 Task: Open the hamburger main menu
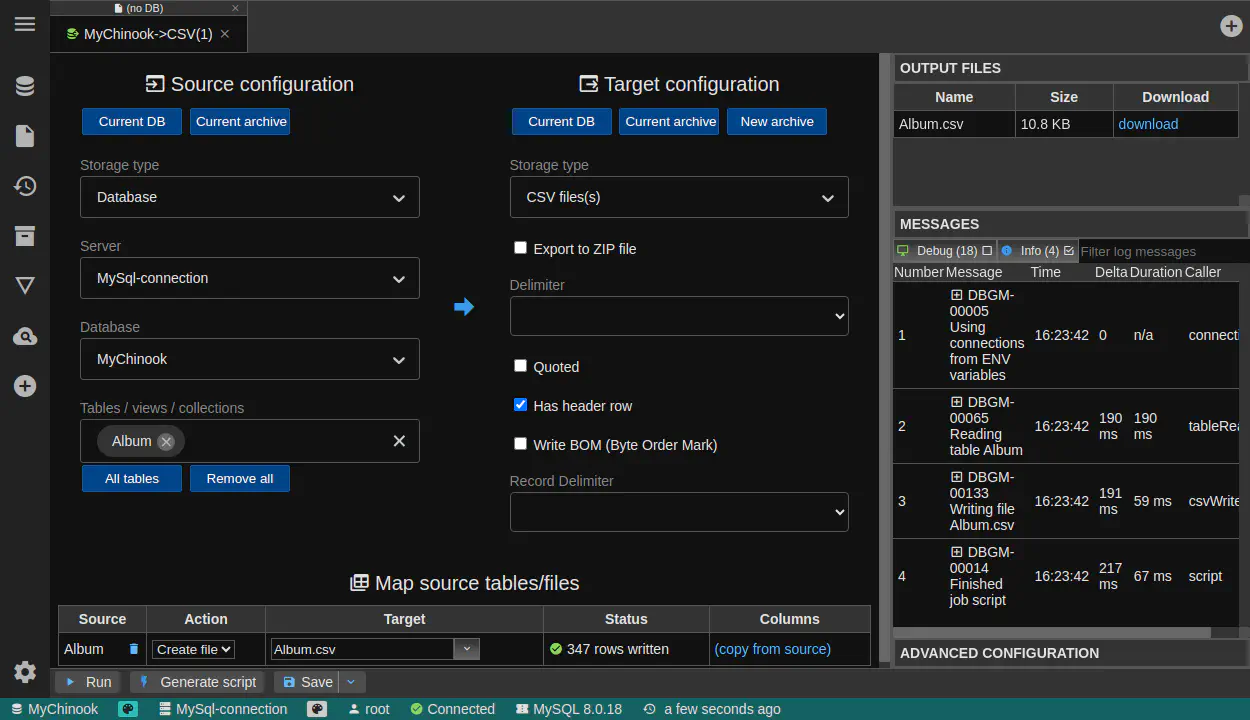pyautogui.click(x=25, y=24)
